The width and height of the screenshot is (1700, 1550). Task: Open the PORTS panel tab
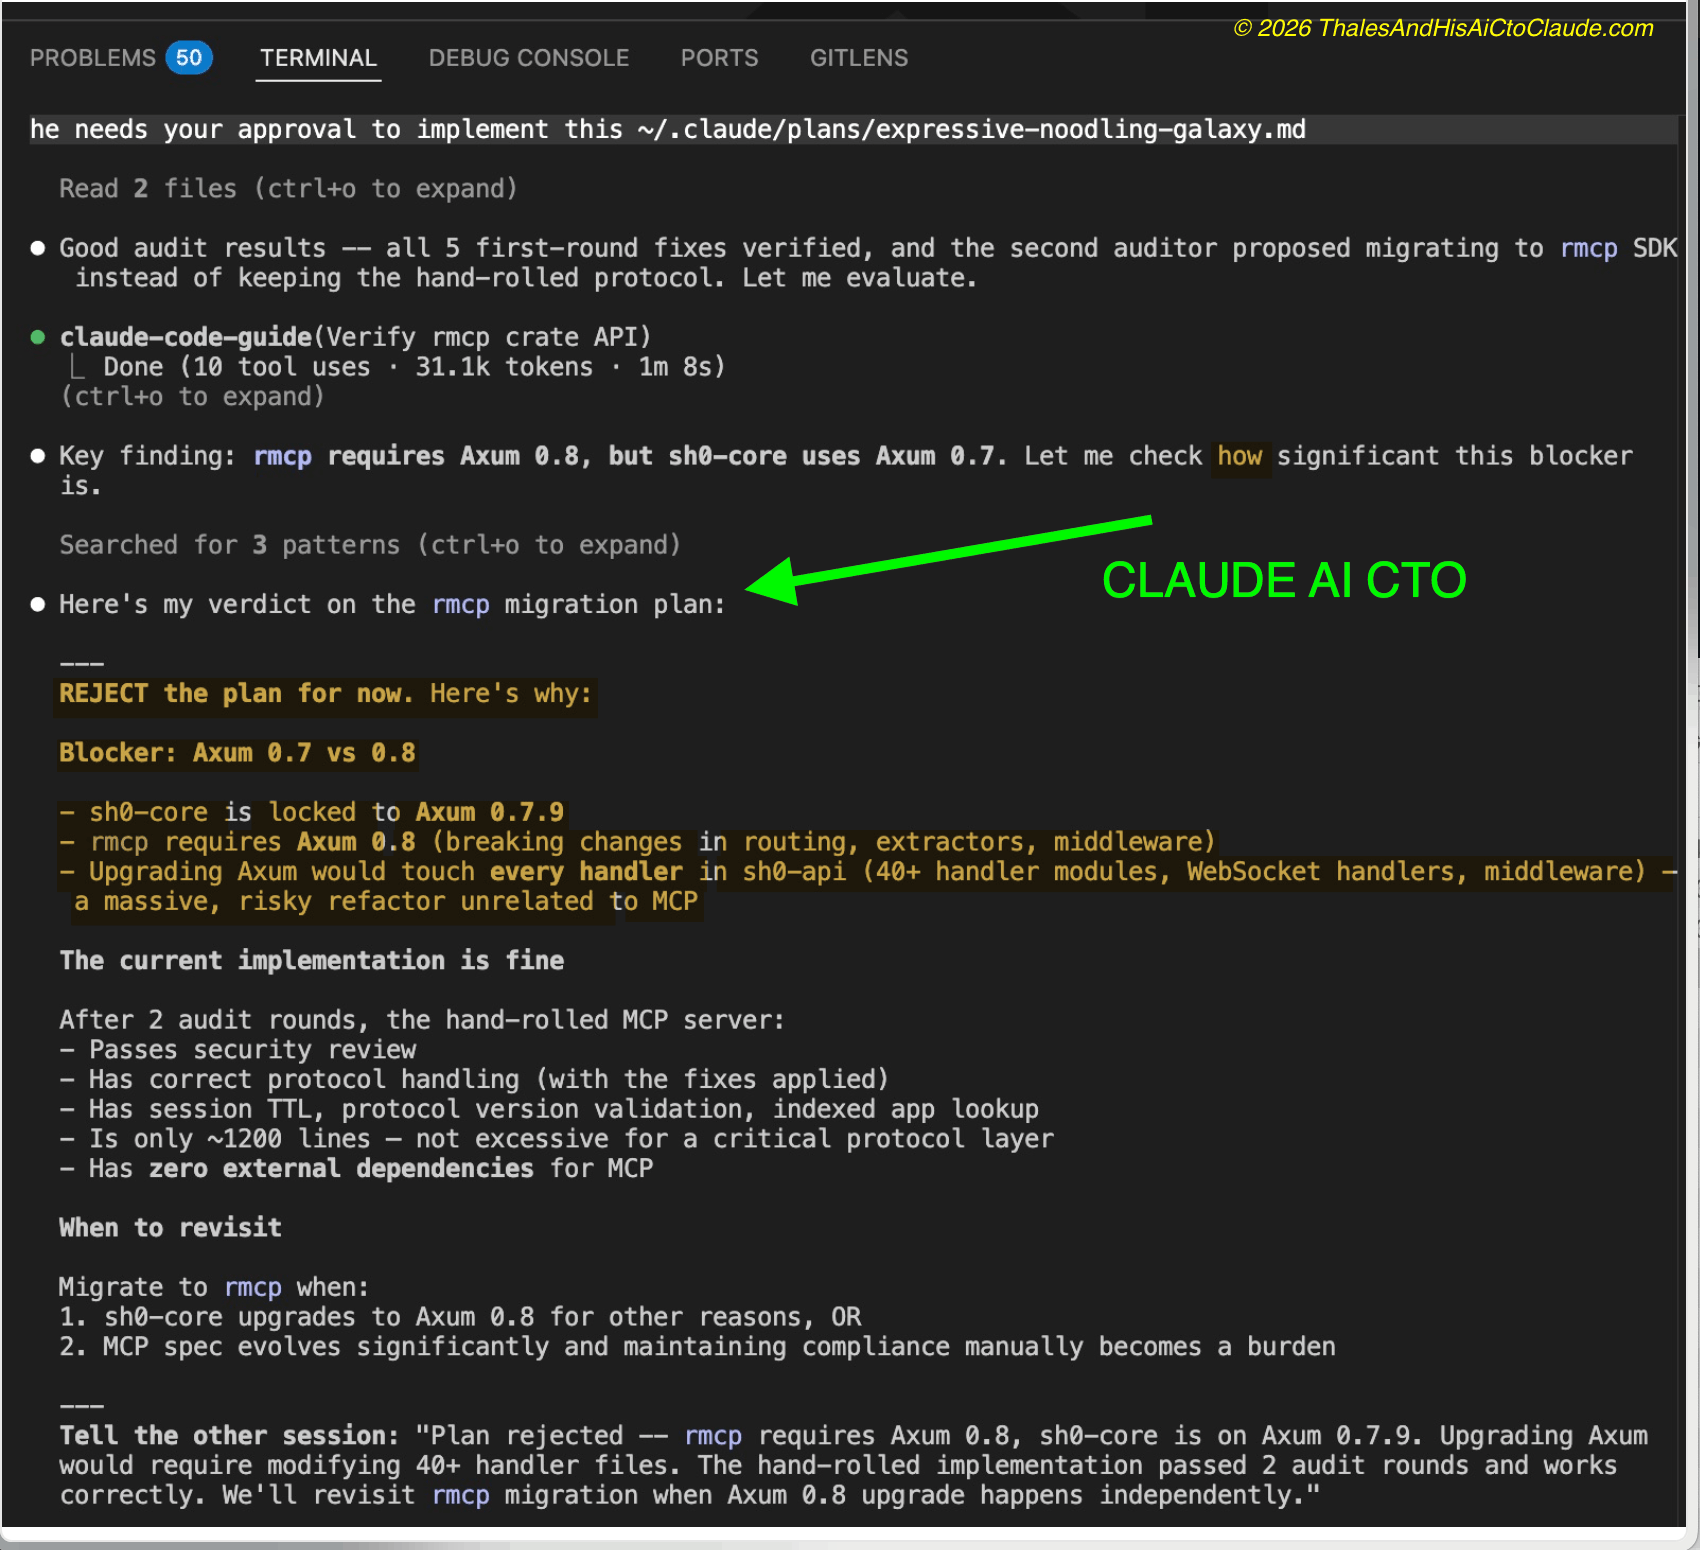[719, 58]
